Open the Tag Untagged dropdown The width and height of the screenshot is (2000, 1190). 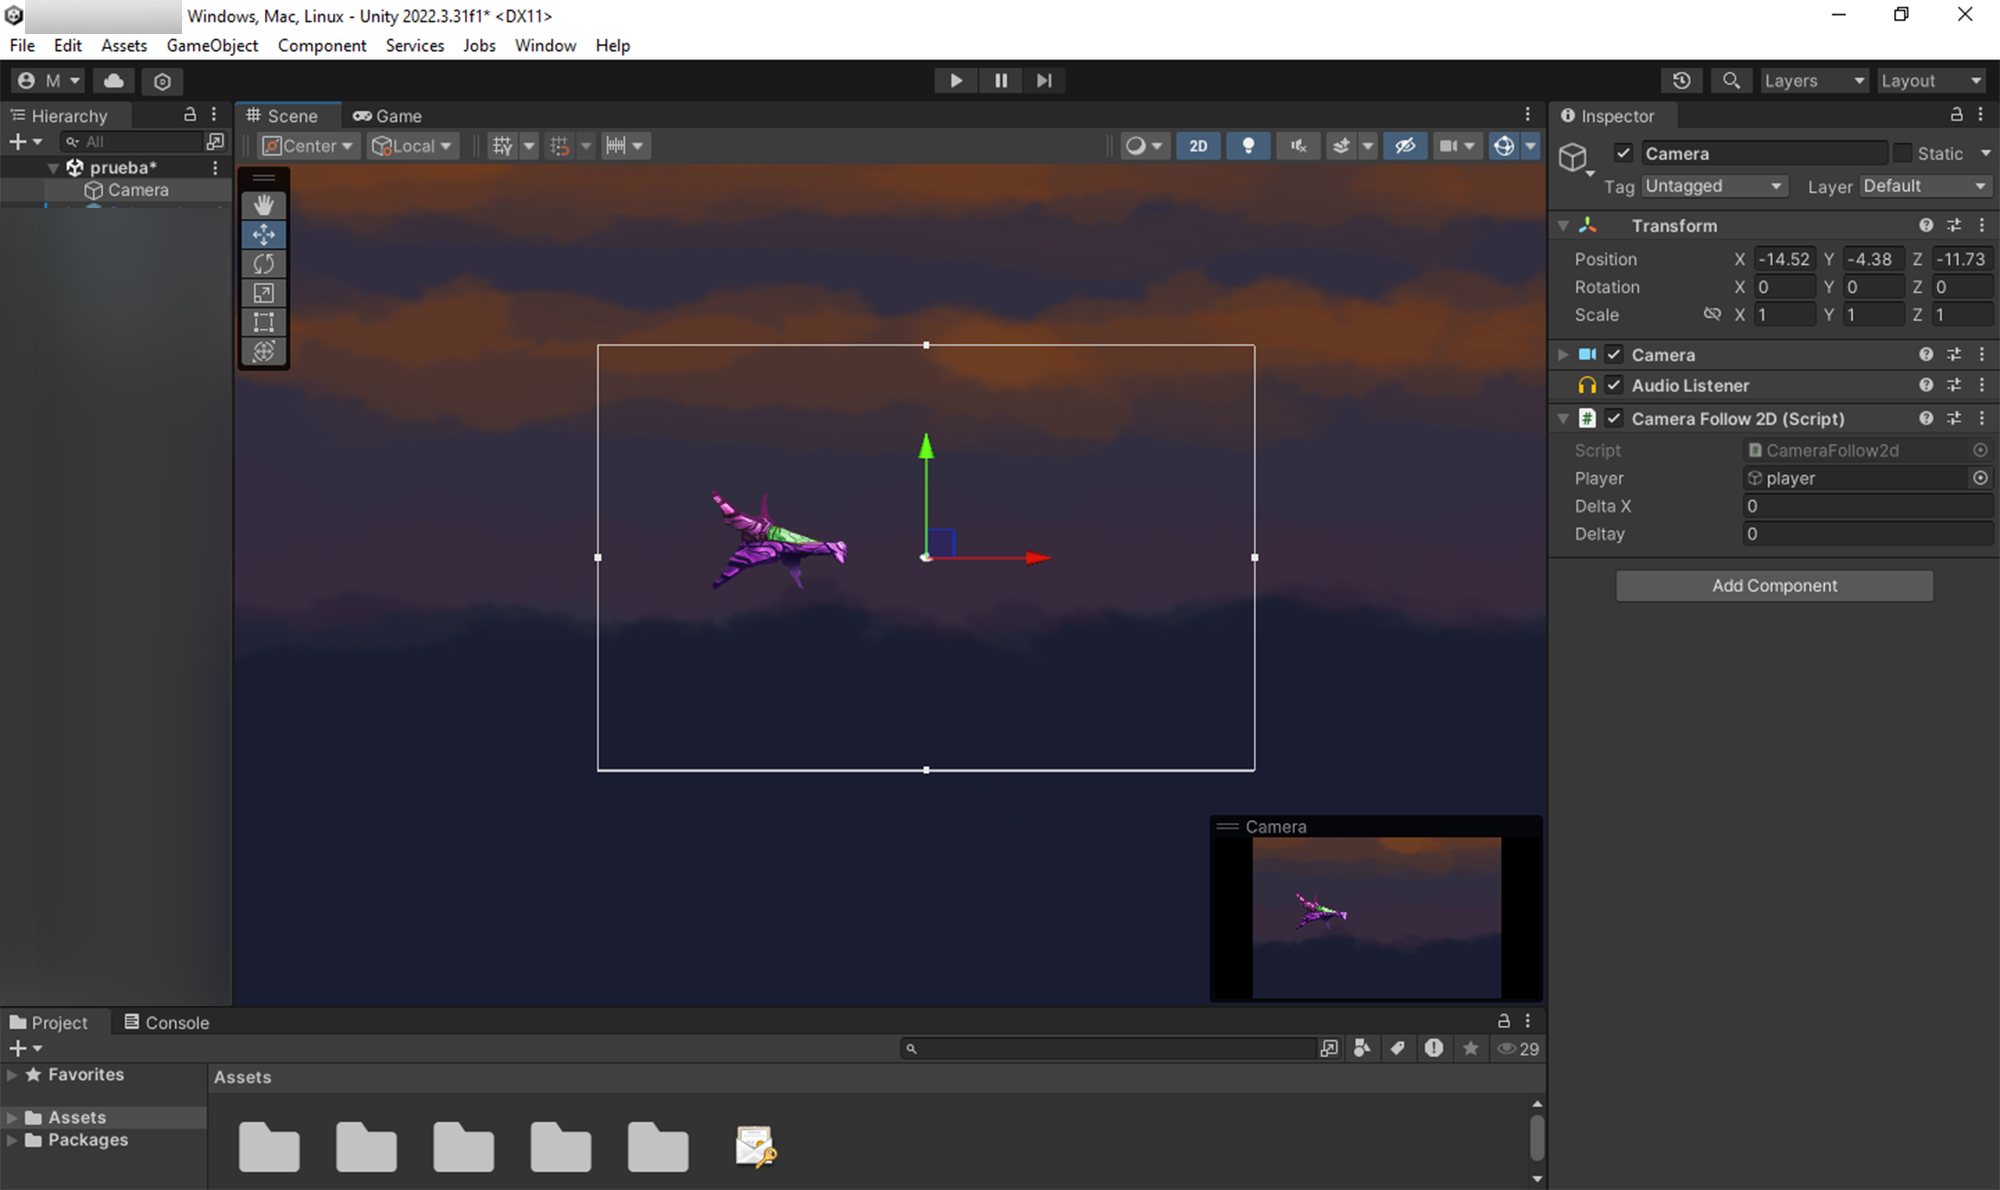(x=1714, y=186)
